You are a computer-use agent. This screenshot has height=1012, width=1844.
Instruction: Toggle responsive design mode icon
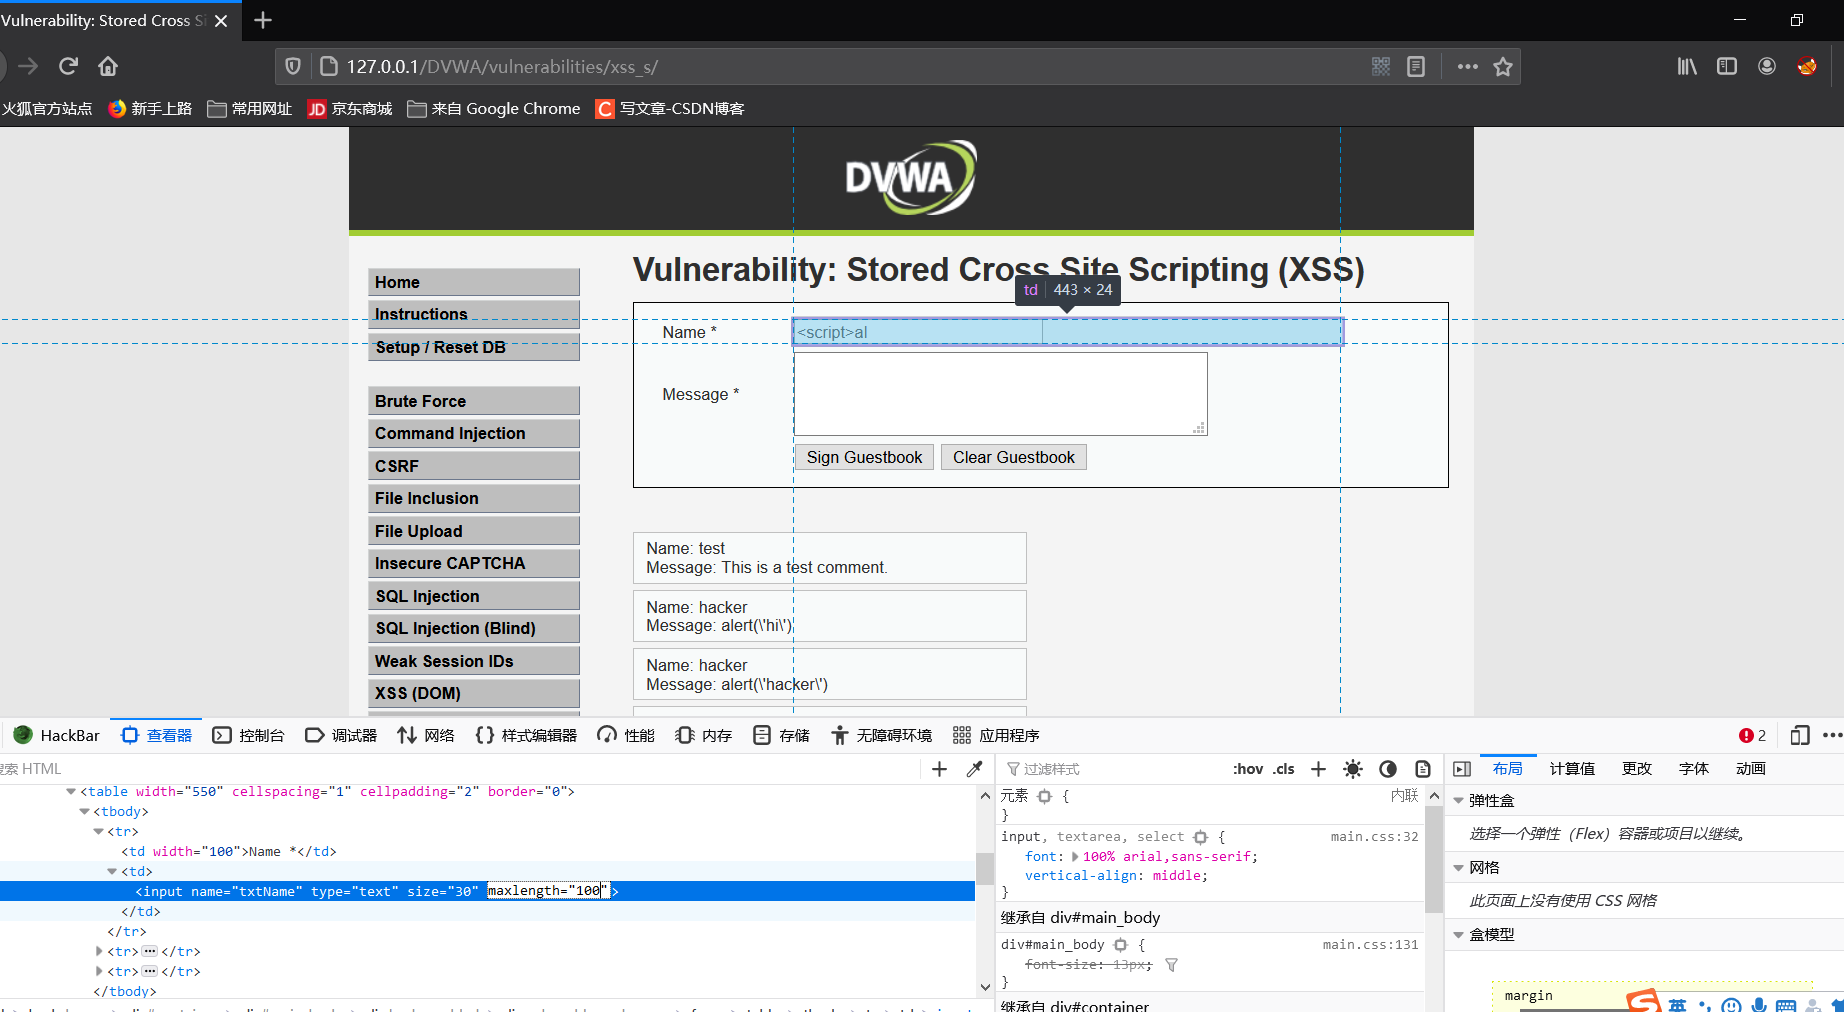pos(1800,735)
